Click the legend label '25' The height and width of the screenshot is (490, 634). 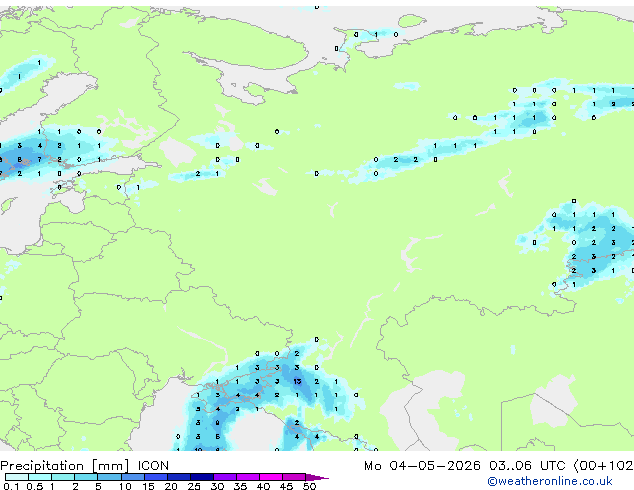click(194, 486)
